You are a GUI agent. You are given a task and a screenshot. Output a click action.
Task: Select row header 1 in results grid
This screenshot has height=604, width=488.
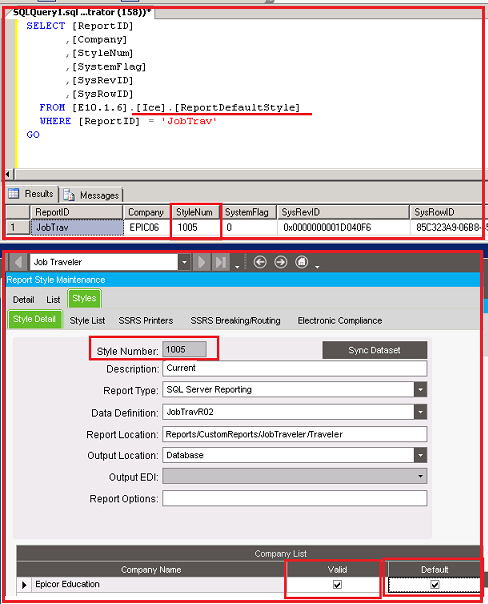18,228
